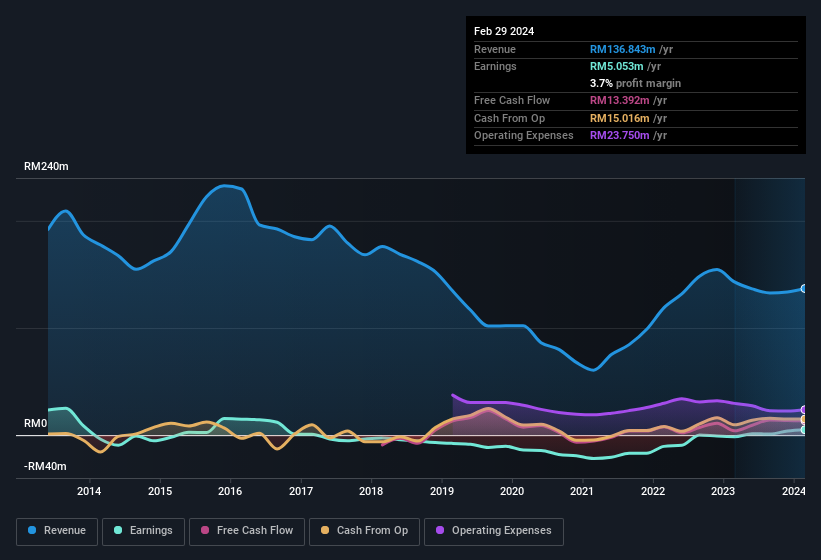Image resolution: width=821 pixels, height=560 pixels.
Task: Click the 2022 x-axis label
Action: coord(652,491)
